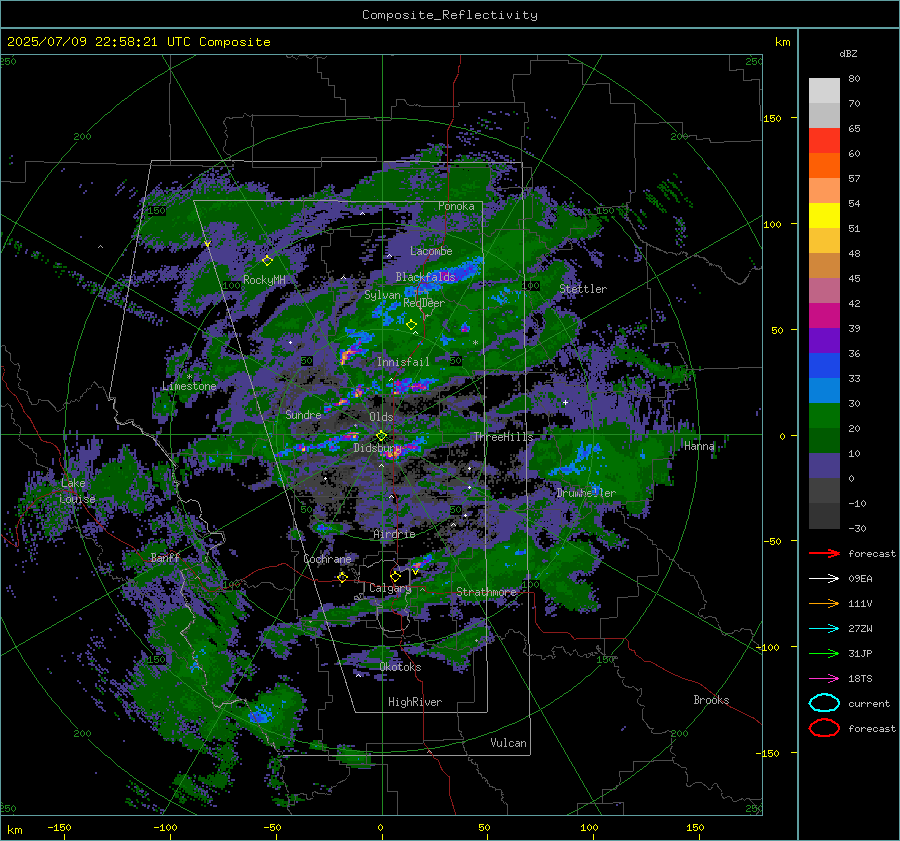The width and height of the screenshot is (900, 841).
Task: Pick the bright orange 57-60 dBZ swatch
Action: tap(824, 166)
